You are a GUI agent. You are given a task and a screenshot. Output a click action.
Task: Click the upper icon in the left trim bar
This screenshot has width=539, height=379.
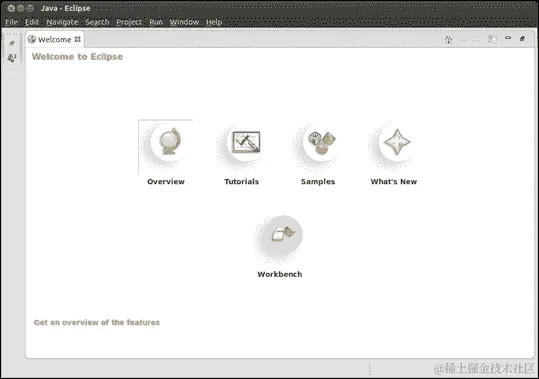tap(12, 43)
